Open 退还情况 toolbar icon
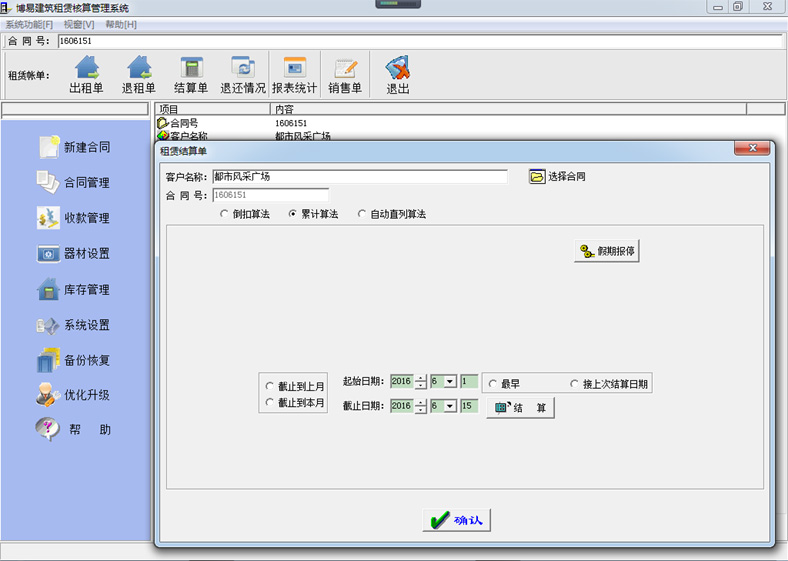 coord(243,68)
